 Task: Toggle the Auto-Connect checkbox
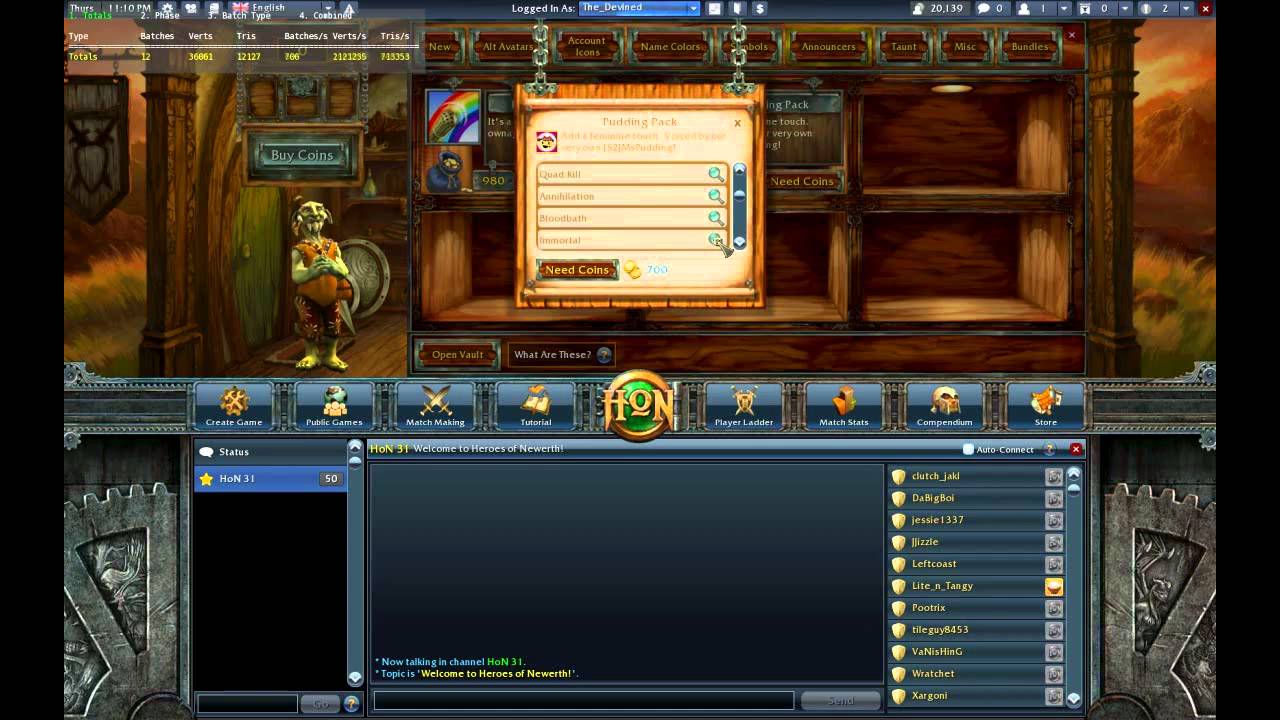click(x=968, y=450)
